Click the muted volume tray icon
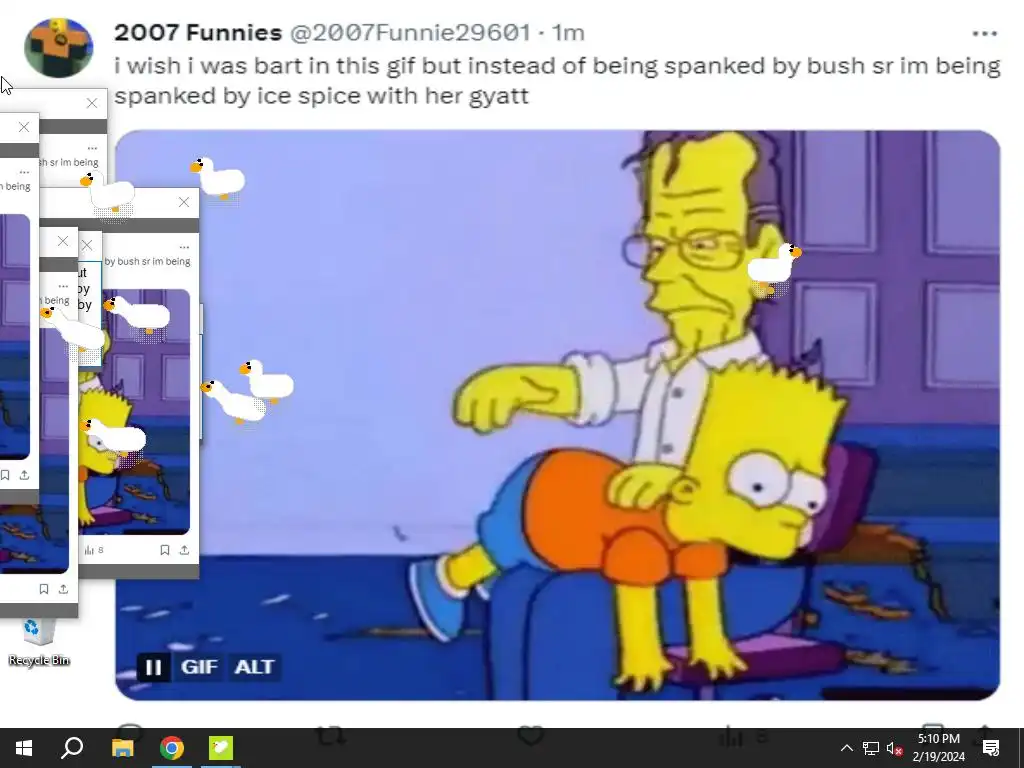1024x768 pixels. point(895,748)
